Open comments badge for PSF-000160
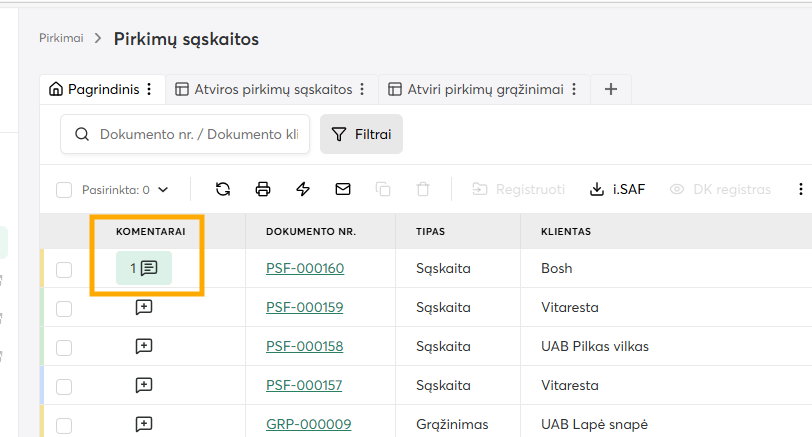The image size is (812, 437). click(144, 268)
